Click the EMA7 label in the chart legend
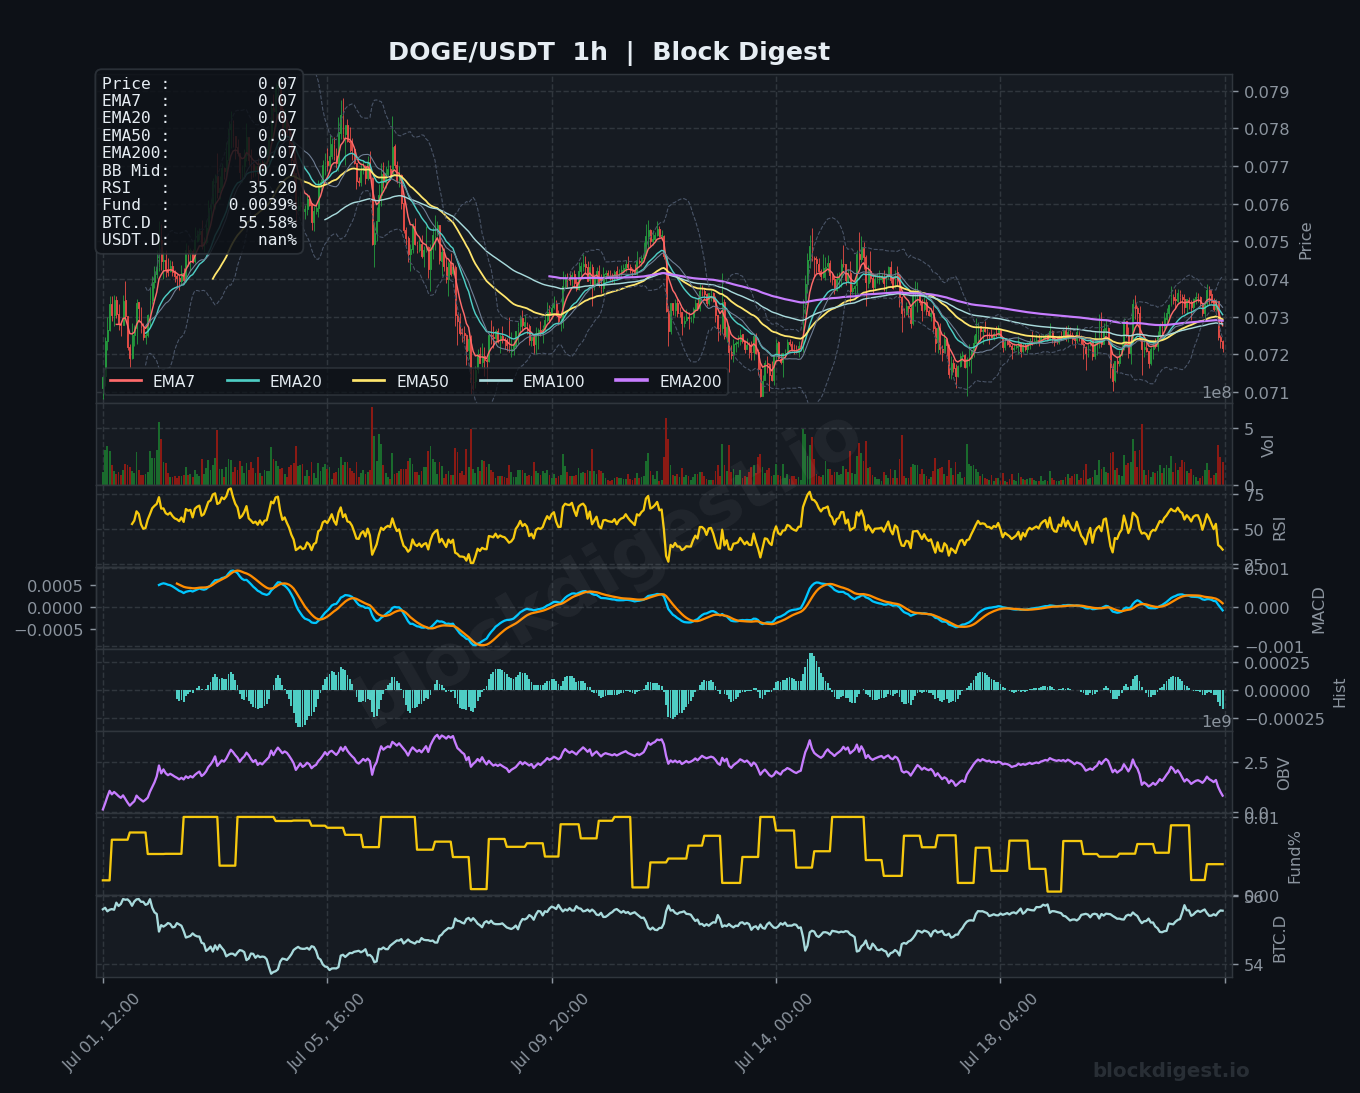The height and width of the screenshot is (1093, 1360). click(x=174, y=382)
